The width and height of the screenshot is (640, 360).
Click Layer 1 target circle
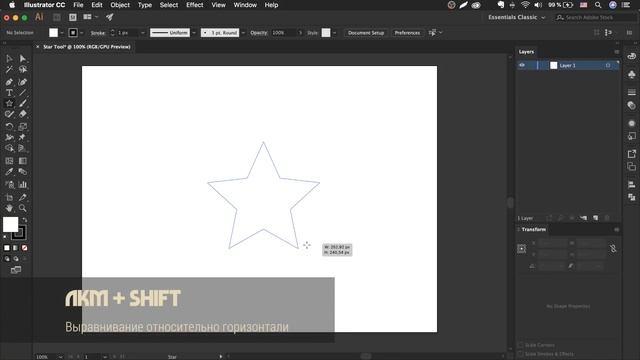608,65
